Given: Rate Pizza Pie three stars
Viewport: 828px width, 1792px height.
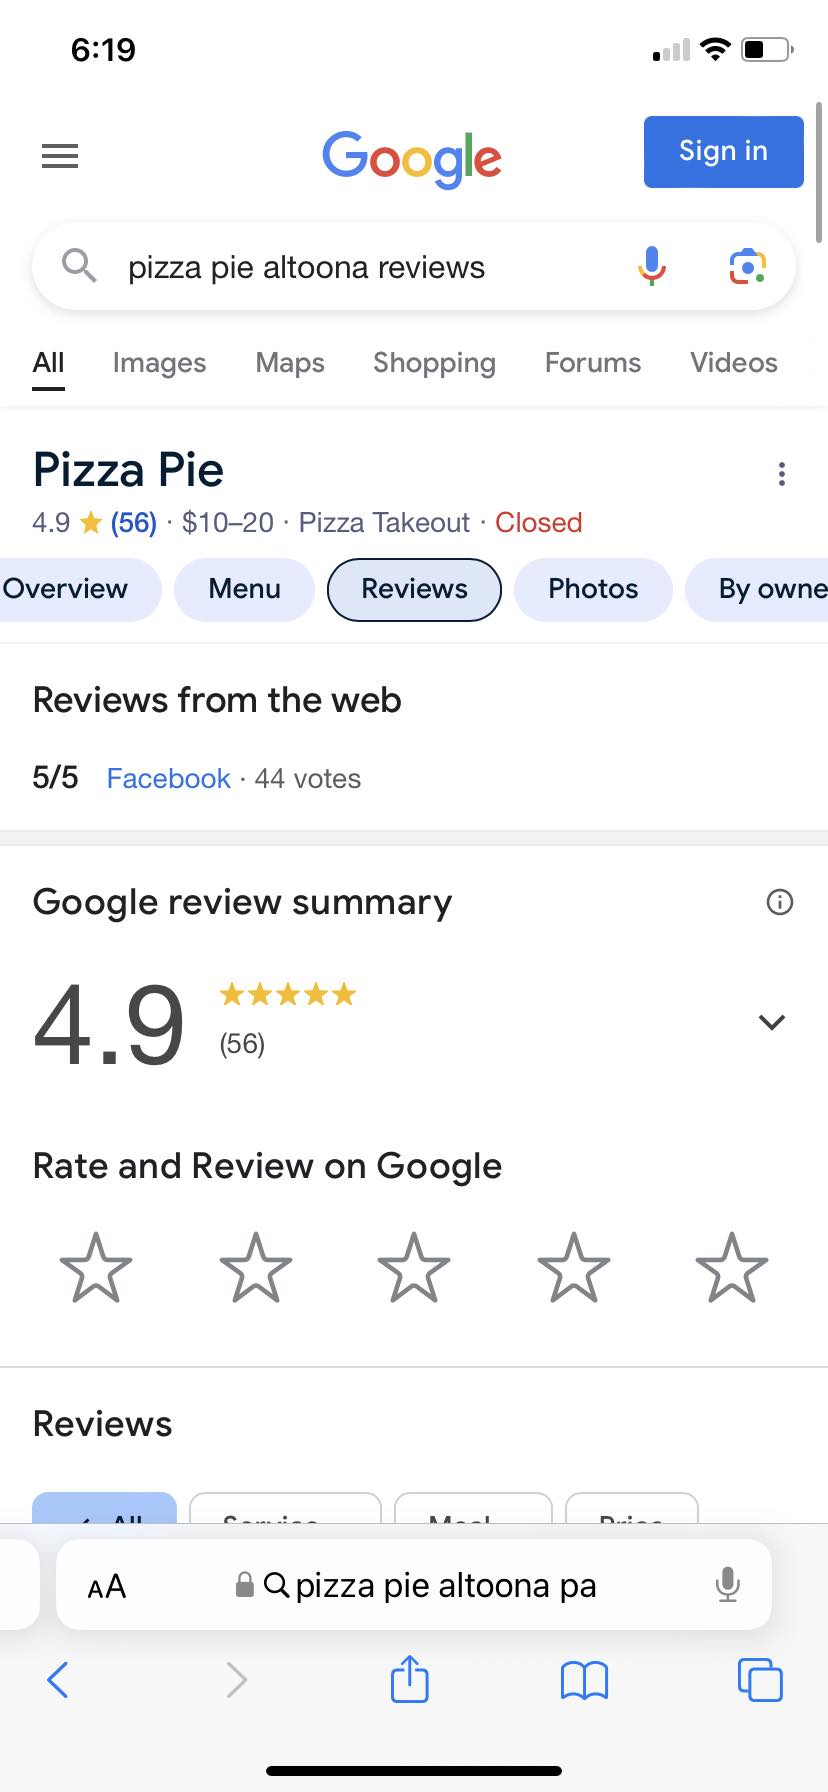Looking at the screenshot, I should [x=414, y=1267].
